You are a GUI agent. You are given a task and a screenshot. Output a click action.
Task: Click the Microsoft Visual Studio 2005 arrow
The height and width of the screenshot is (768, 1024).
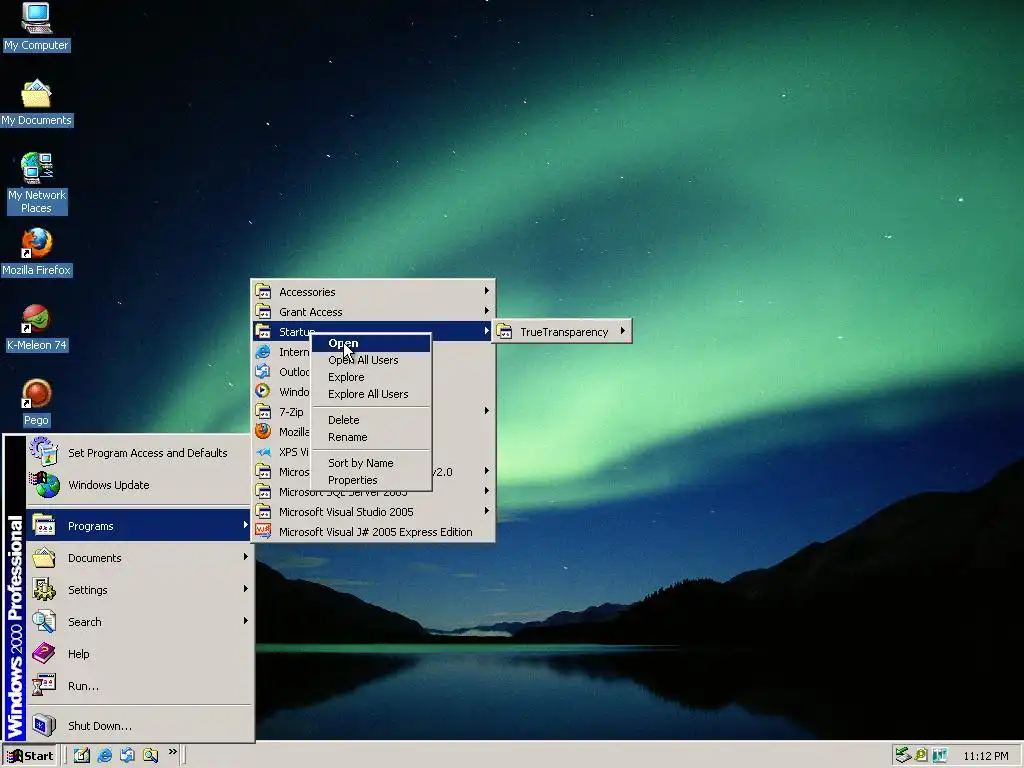pyautogui.click(x=487, y=511)
